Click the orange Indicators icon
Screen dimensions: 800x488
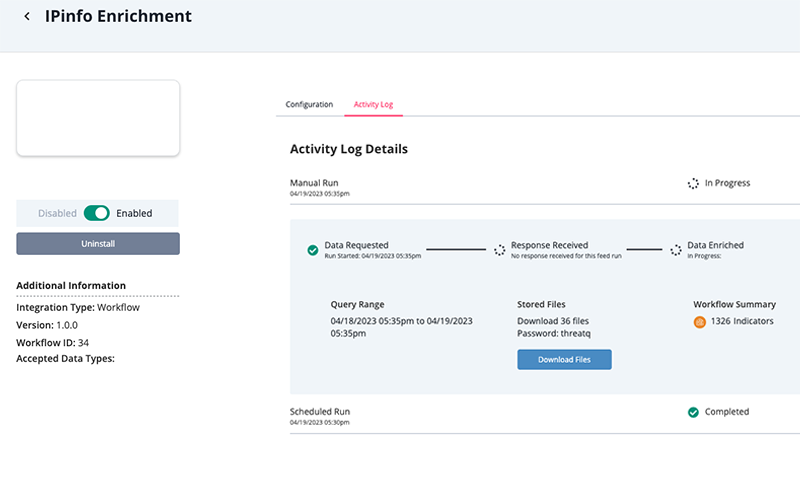699,322
